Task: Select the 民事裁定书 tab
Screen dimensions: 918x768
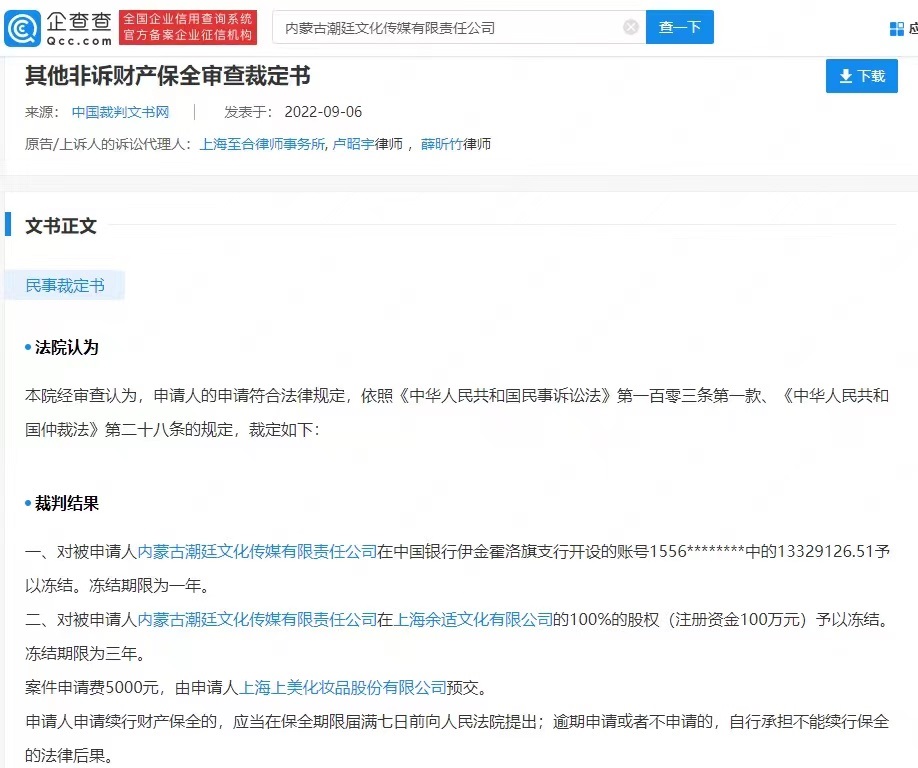Action: pyautogui.click(x=65, y=286)
